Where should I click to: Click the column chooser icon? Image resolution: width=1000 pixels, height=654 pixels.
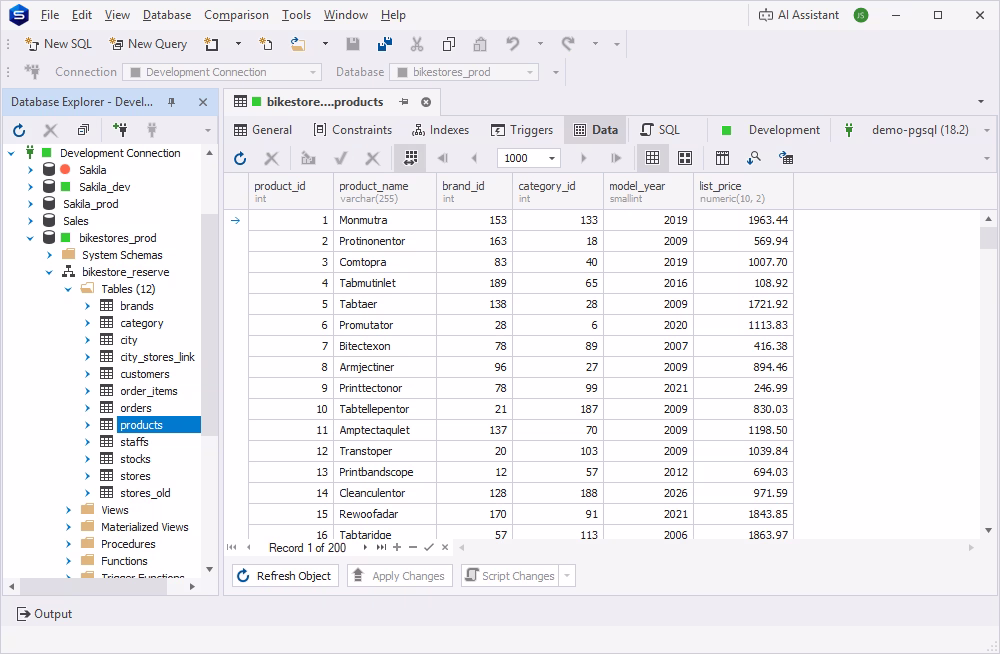(722, 158)
